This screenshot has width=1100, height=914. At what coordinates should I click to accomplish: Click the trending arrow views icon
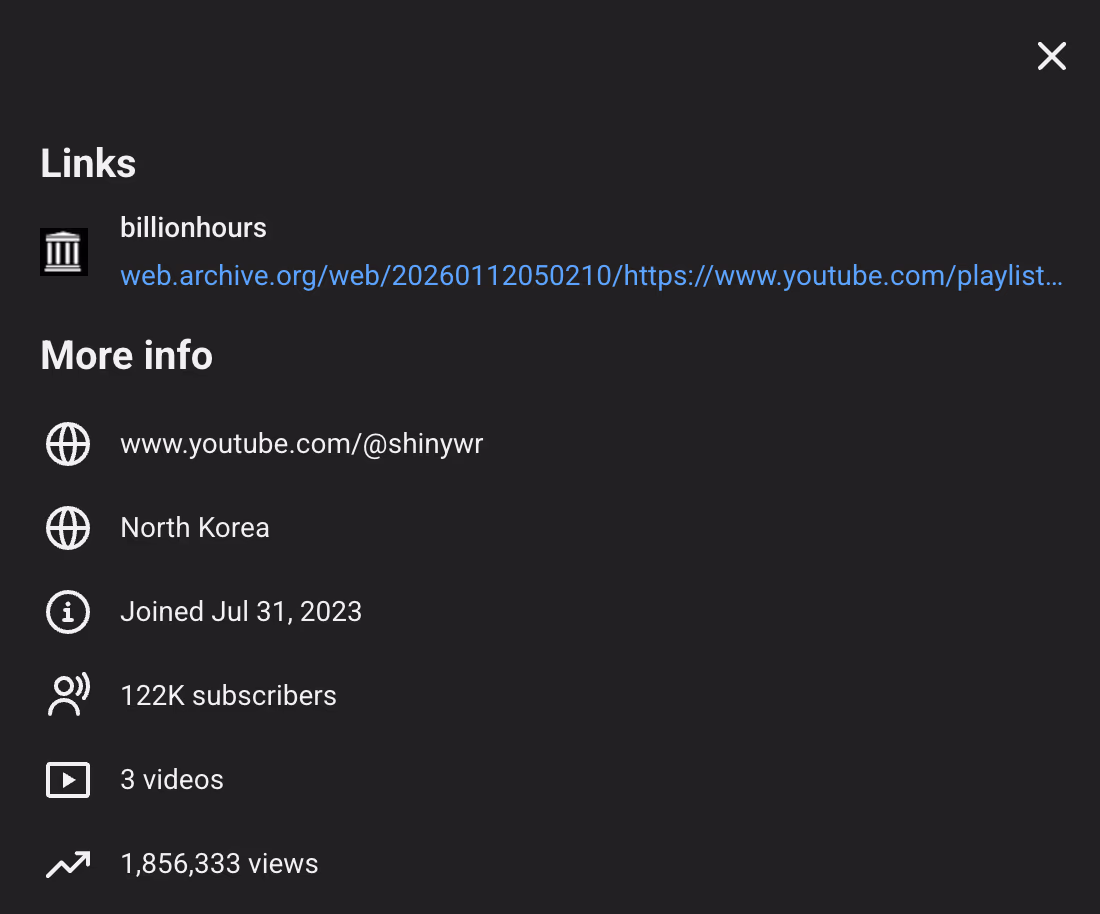tap(68, 864)
